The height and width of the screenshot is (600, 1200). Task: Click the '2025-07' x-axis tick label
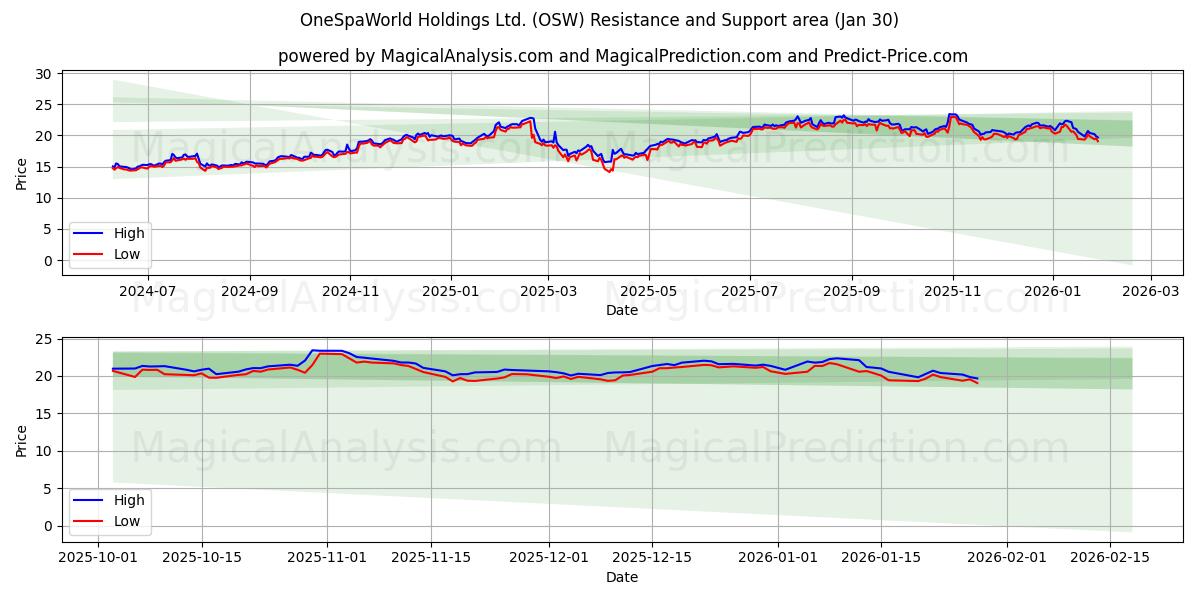750,291
